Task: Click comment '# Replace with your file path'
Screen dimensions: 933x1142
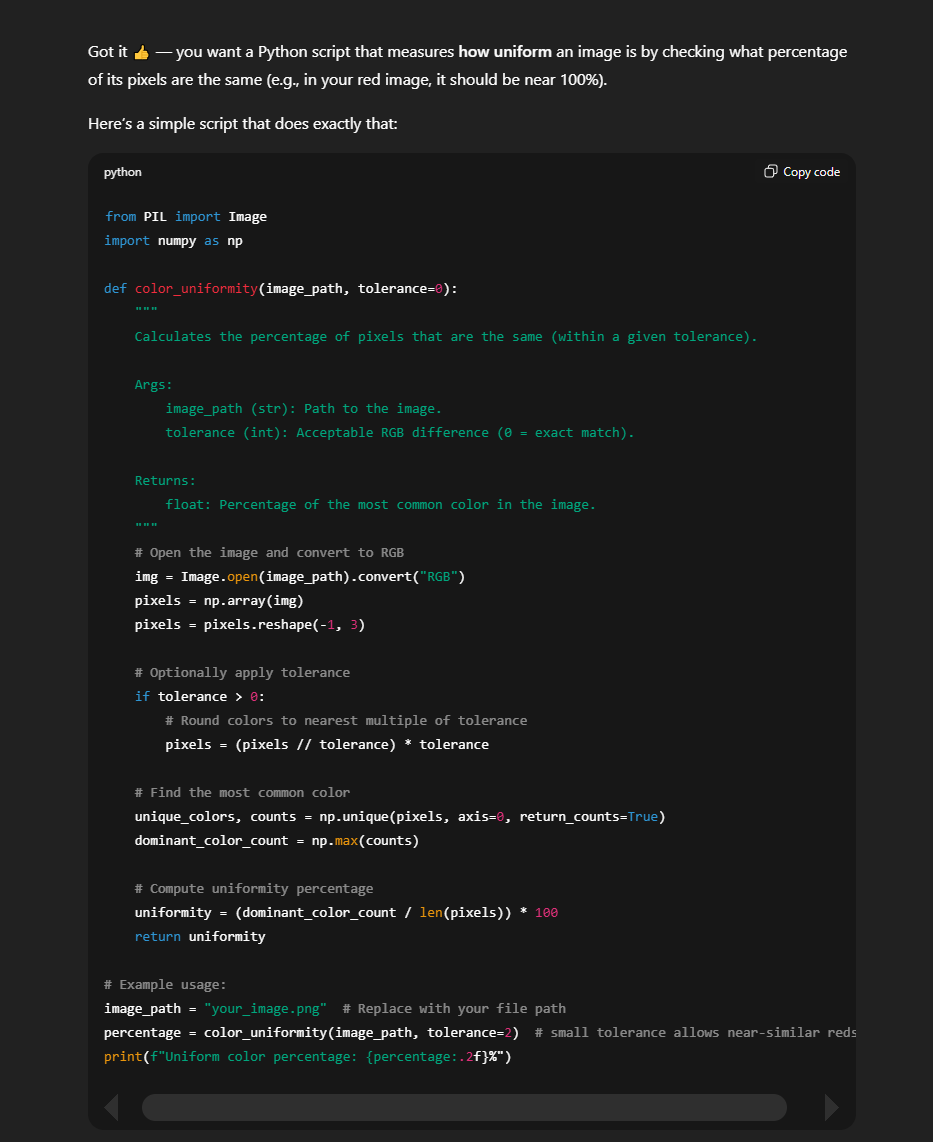Action: point(454,1010)
